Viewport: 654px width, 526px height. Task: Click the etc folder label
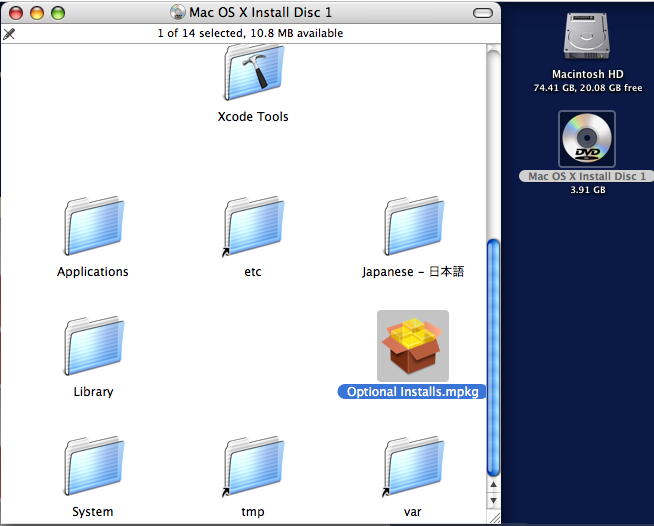click(253, 272)
